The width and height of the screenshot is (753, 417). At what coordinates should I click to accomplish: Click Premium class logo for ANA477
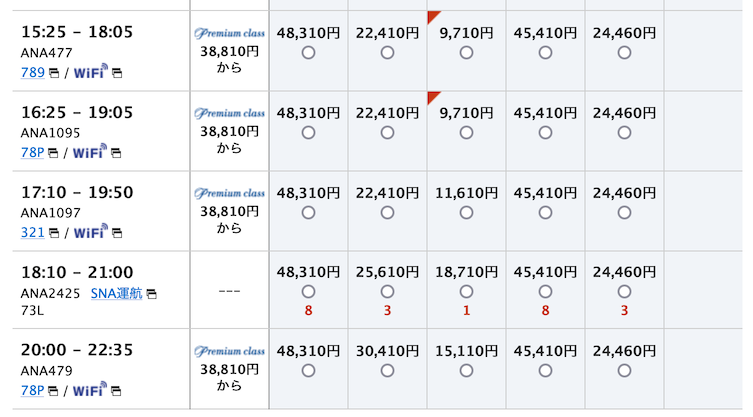point(230,33)
